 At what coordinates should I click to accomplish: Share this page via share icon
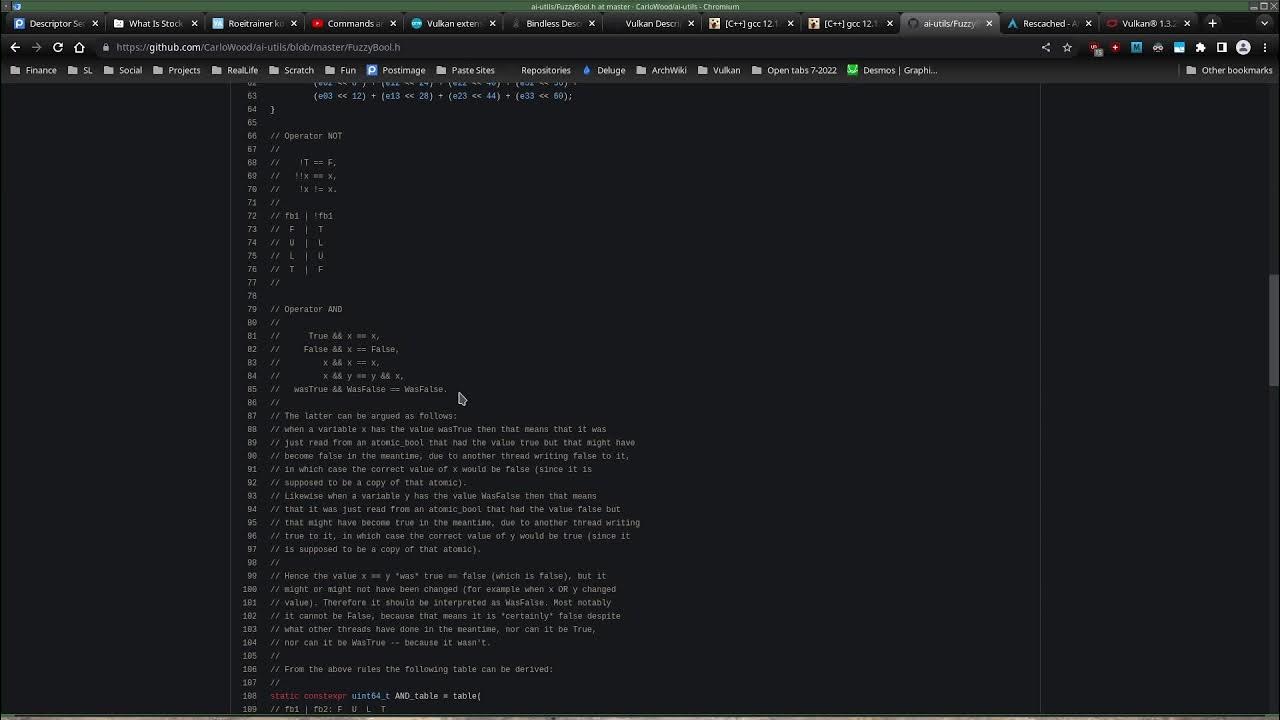pos(1046,47)
